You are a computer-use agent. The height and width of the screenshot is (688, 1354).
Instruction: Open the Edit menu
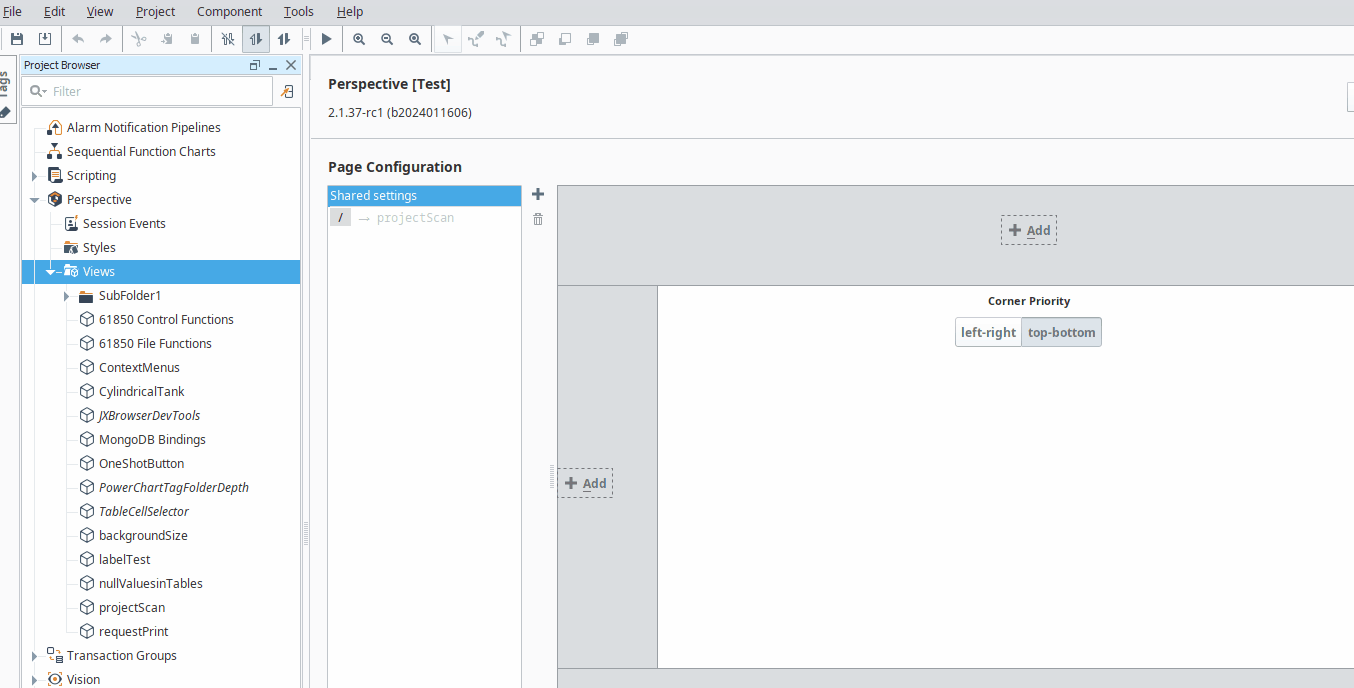[54, 12]
